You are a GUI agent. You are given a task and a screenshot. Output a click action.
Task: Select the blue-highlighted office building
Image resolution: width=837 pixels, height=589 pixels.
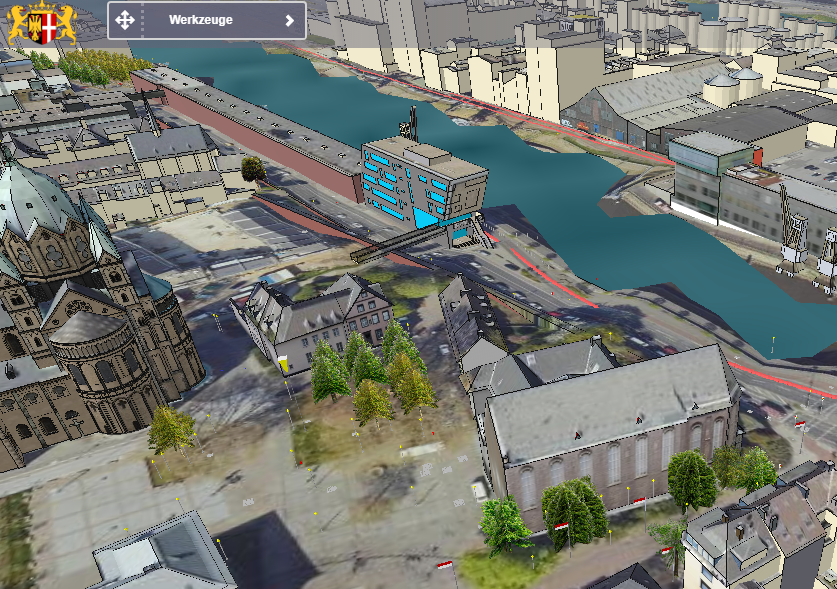point(405,185)
